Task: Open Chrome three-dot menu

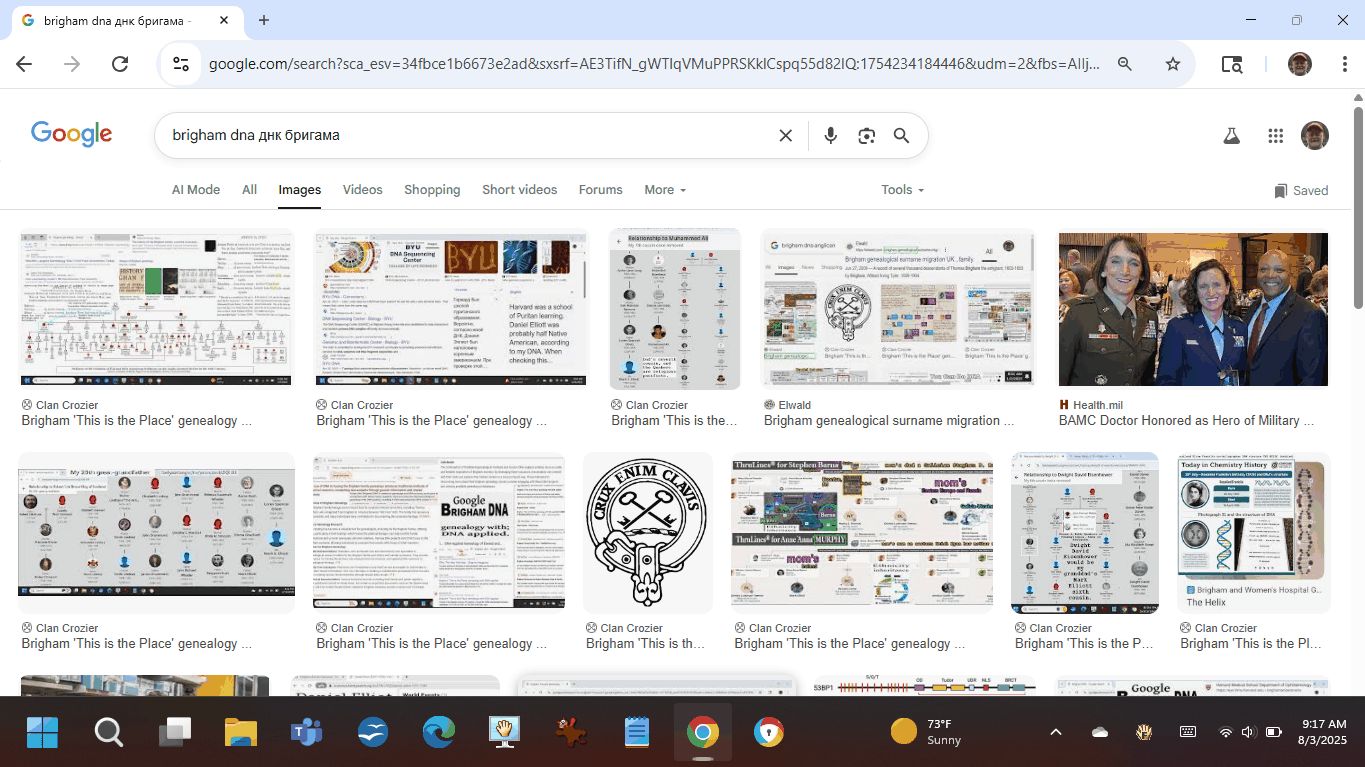Action: tap(1345, 64)
